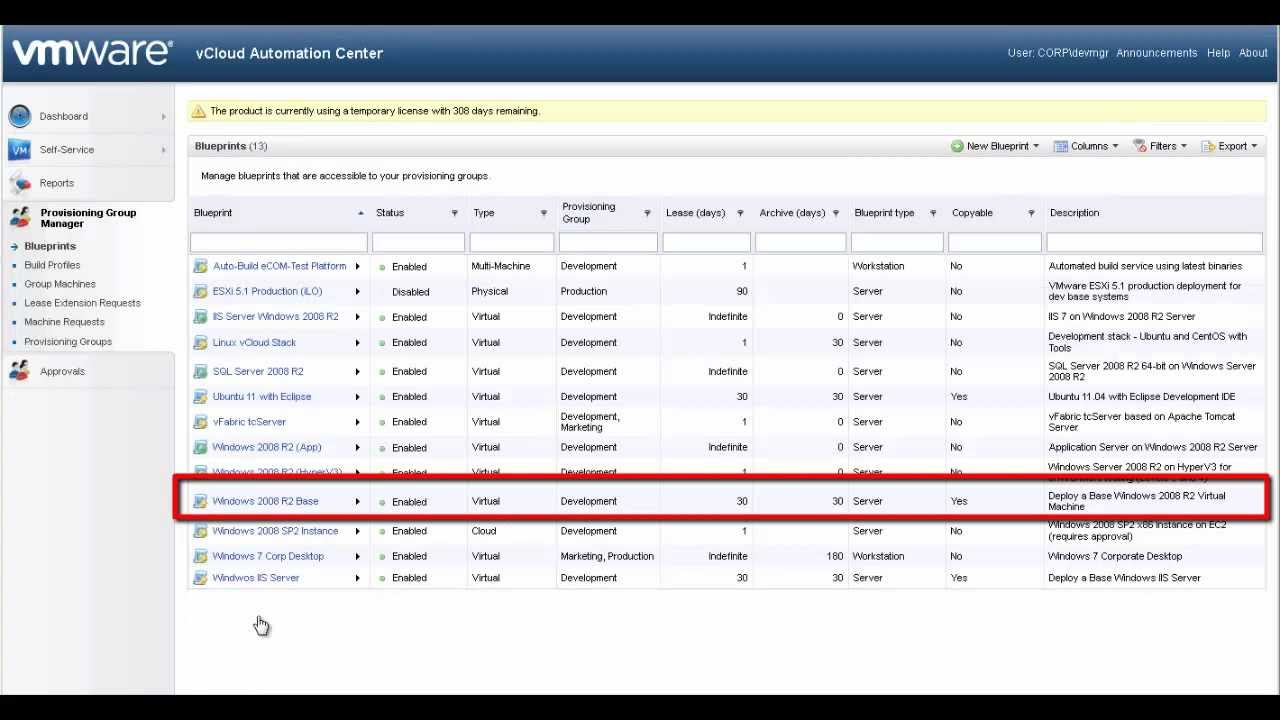
Task: Open the Help link
Action: 1218,53
